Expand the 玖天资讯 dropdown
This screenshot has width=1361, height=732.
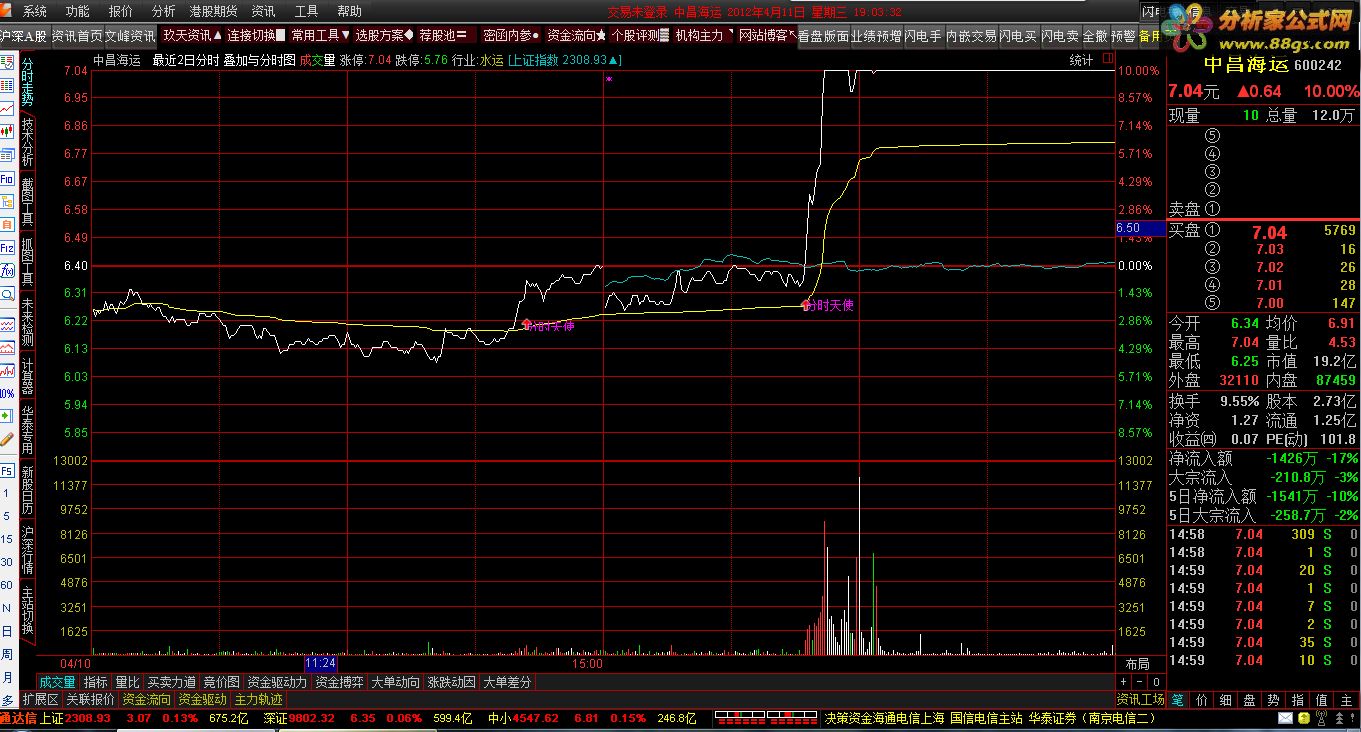[192, 36]
